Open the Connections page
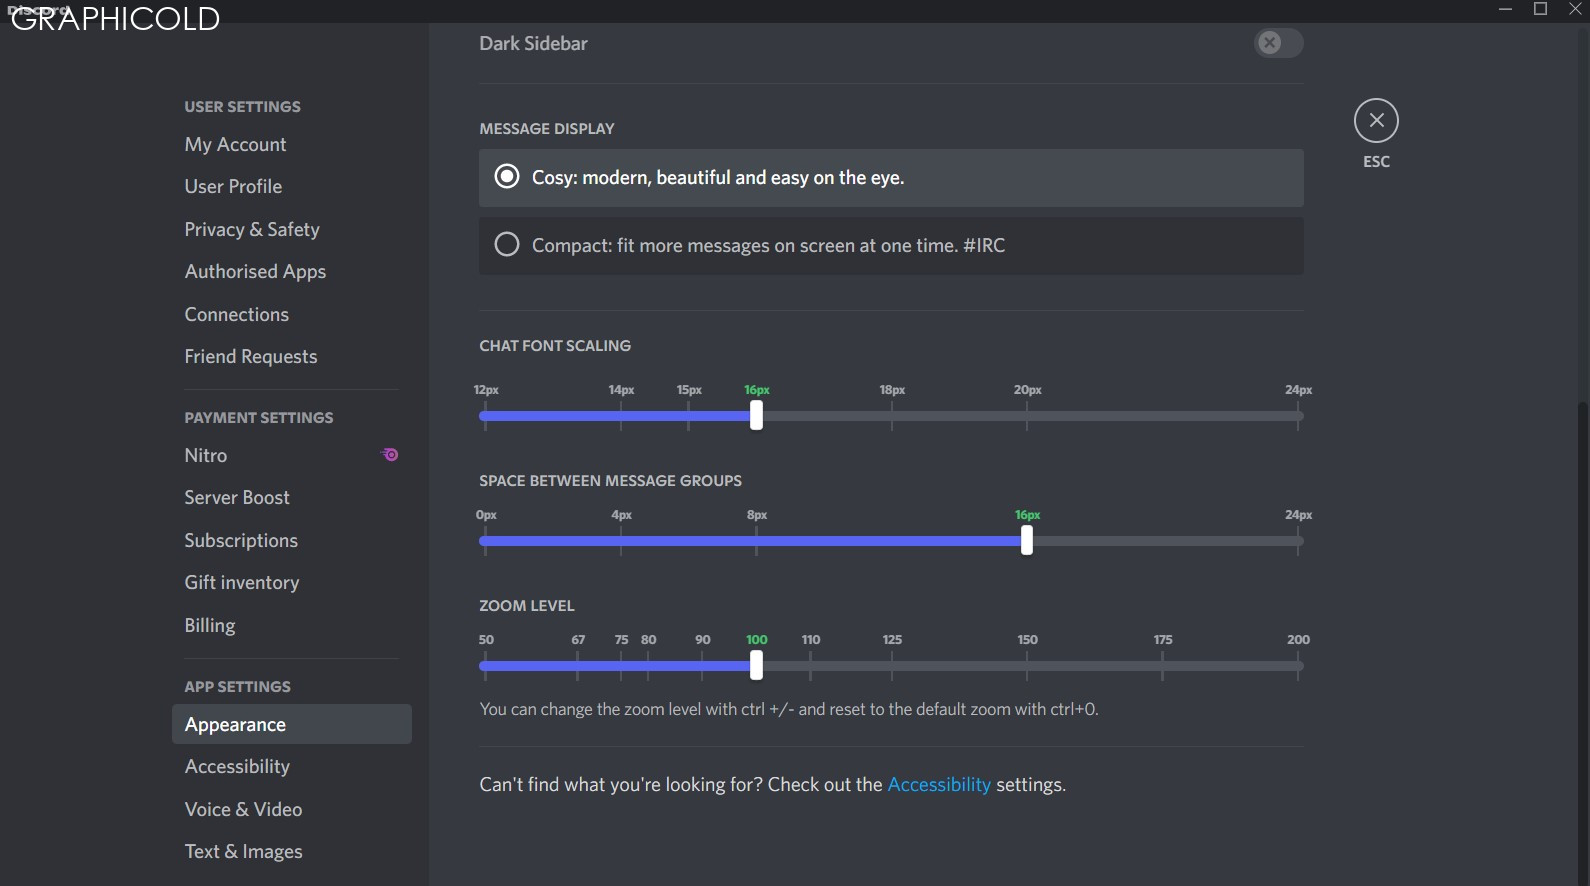 point(236,314)
